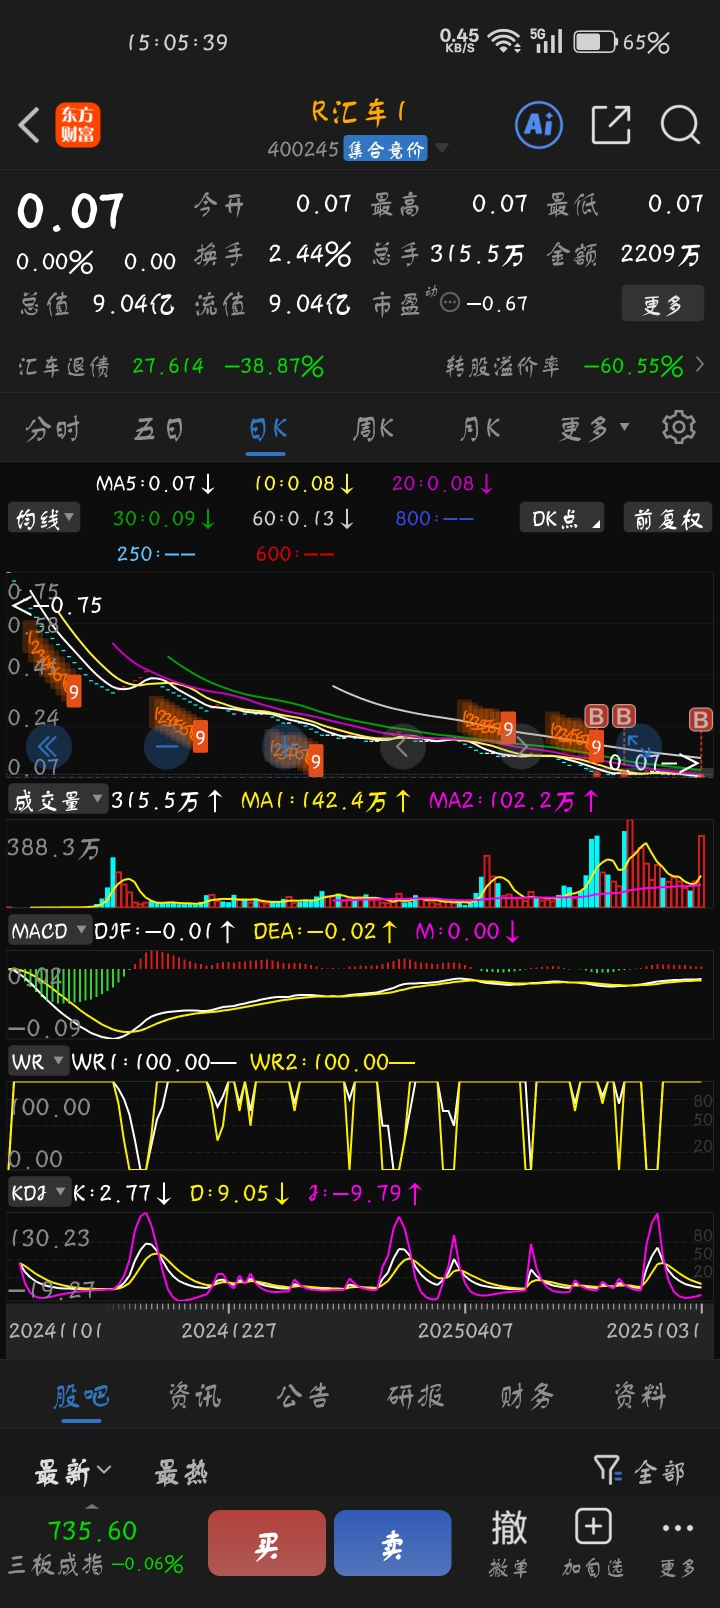Tap the K-line price chart area
The width and height of the screenshot is (720, 1608).
click(360, 675)
